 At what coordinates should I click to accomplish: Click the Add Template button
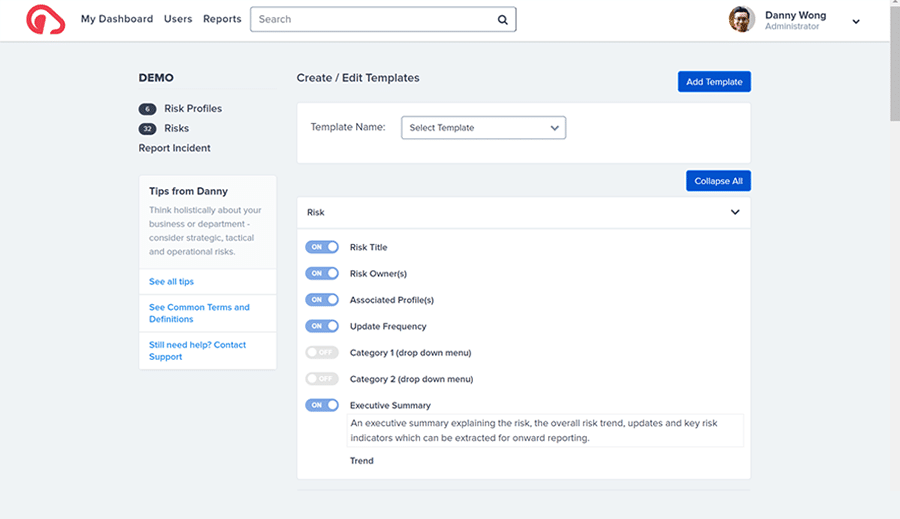tap(714, 82)
